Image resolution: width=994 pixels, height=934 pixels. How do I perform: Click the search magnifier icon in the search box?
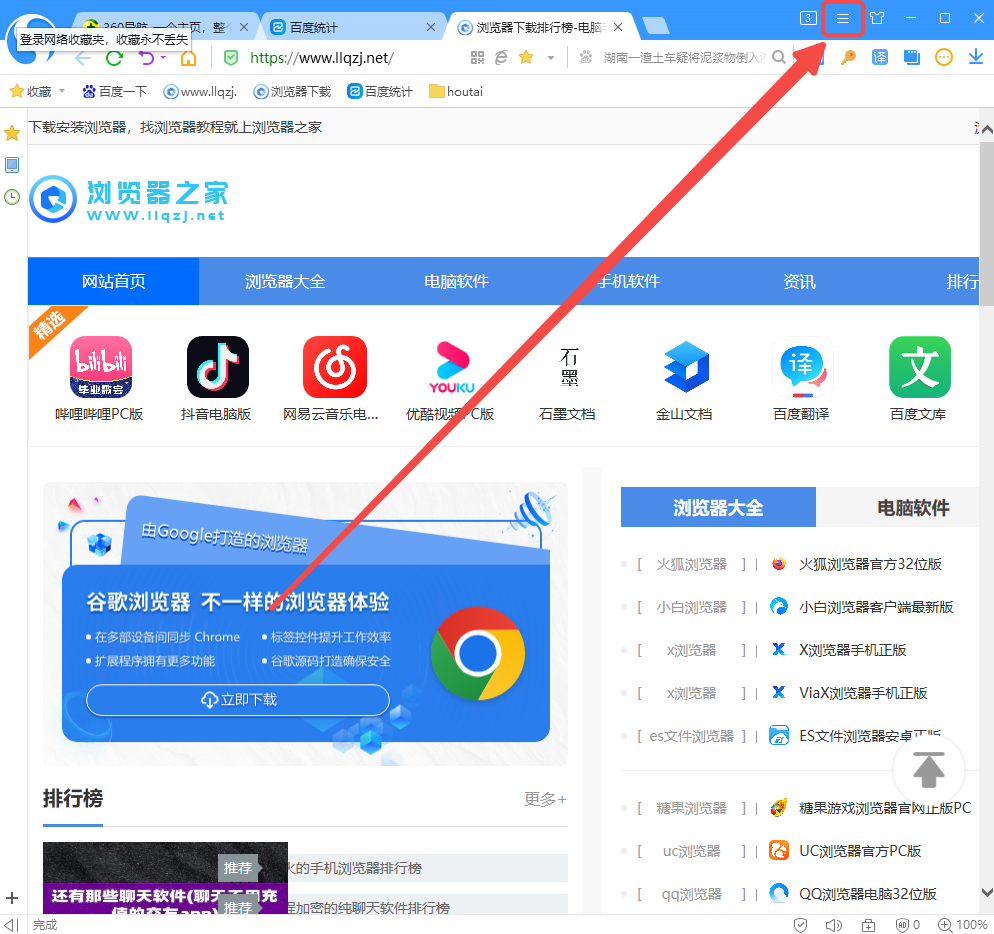click(779, 58)
